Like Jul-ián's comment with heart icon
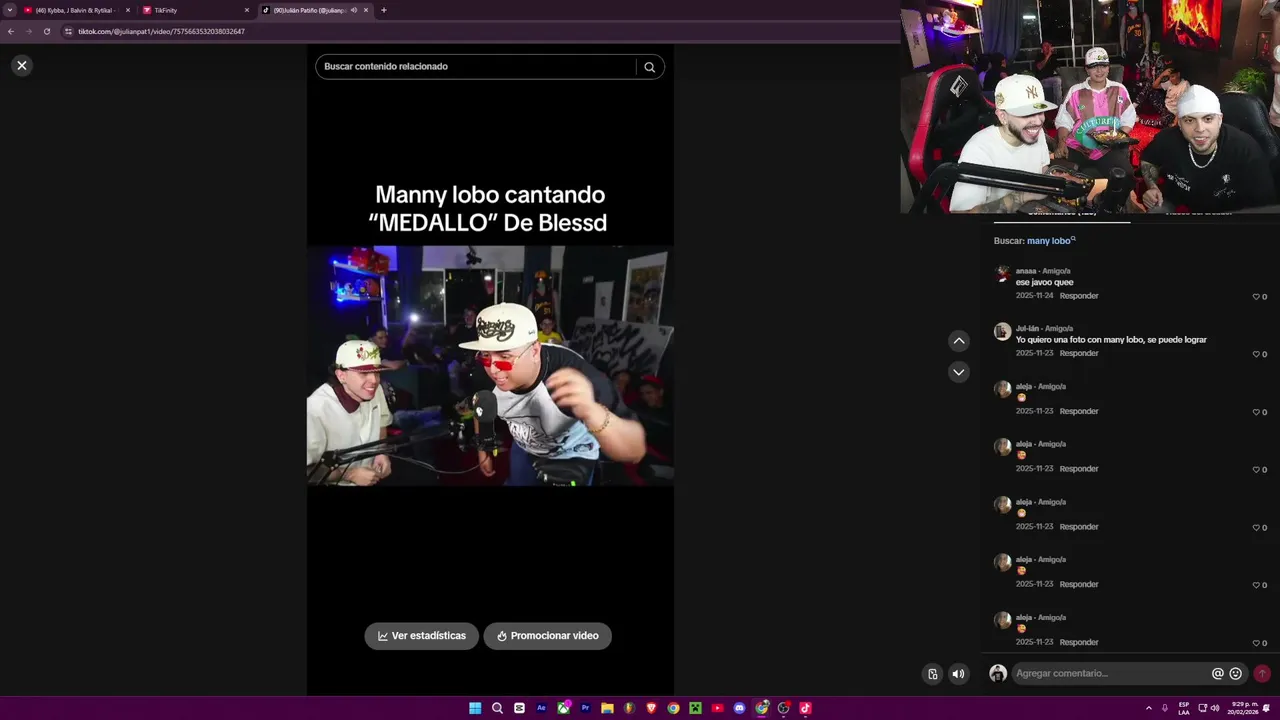Viewport: 1280px width, 720px height. 1256,354
